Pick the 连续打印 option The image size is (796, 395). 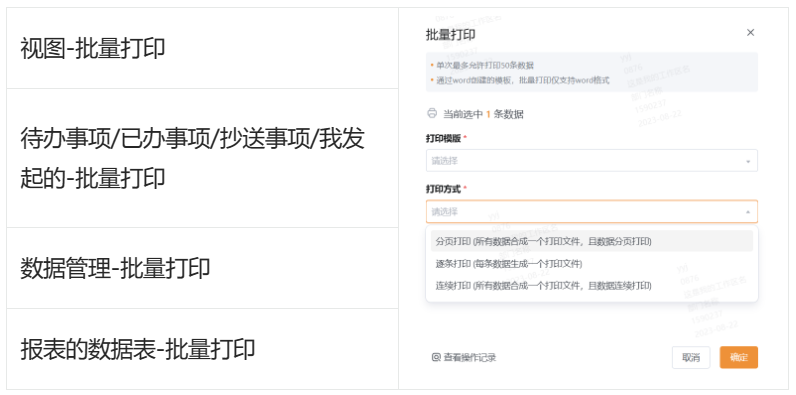point(591,285)
